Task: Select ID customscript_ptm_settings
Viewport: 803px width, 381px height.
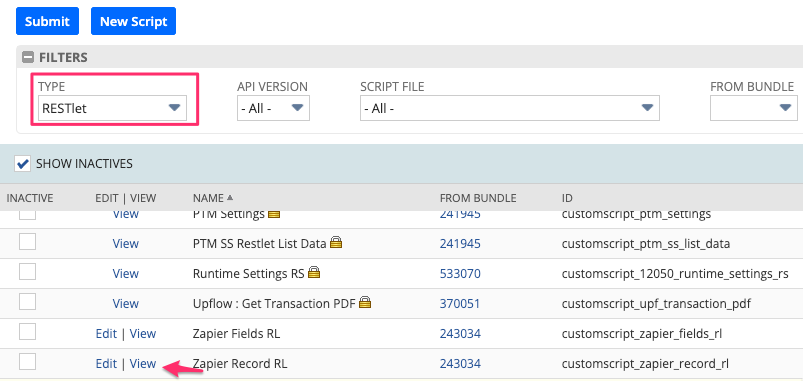Action: pyautogui.click(x=636, y=214)
